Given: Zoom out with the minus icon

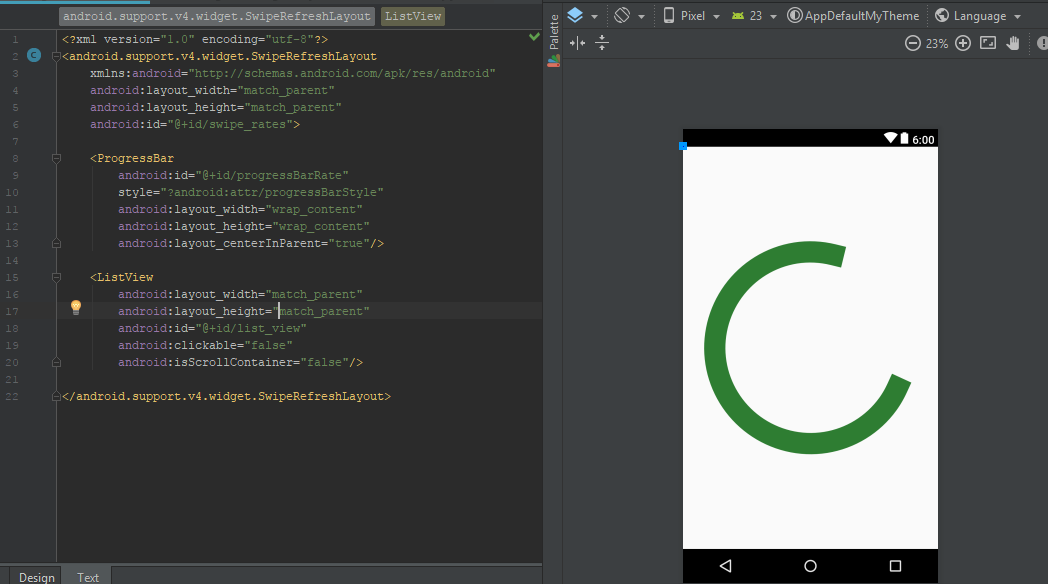Looking at the screenshot, I should point(912,43).
